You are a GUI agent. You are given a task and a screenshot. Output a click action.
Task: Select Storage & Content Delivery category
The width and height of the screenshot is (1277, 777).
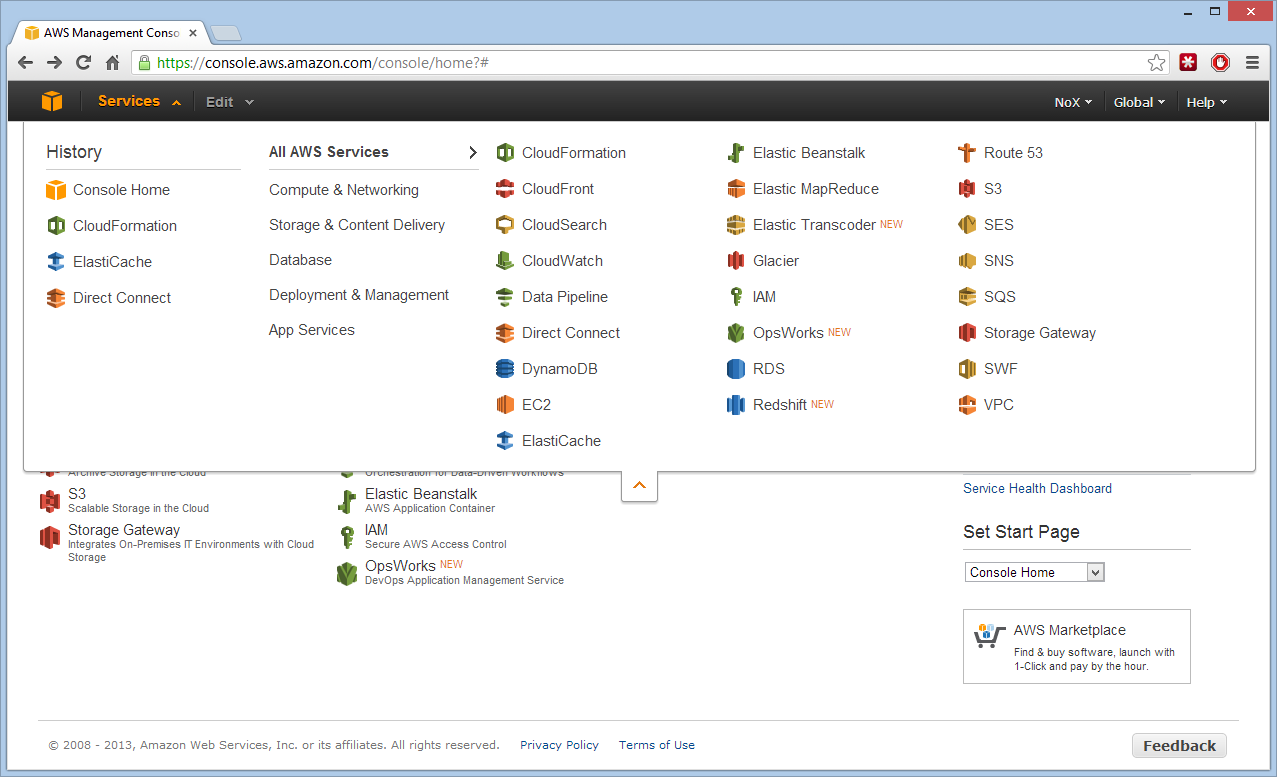(x=357, y=225)
